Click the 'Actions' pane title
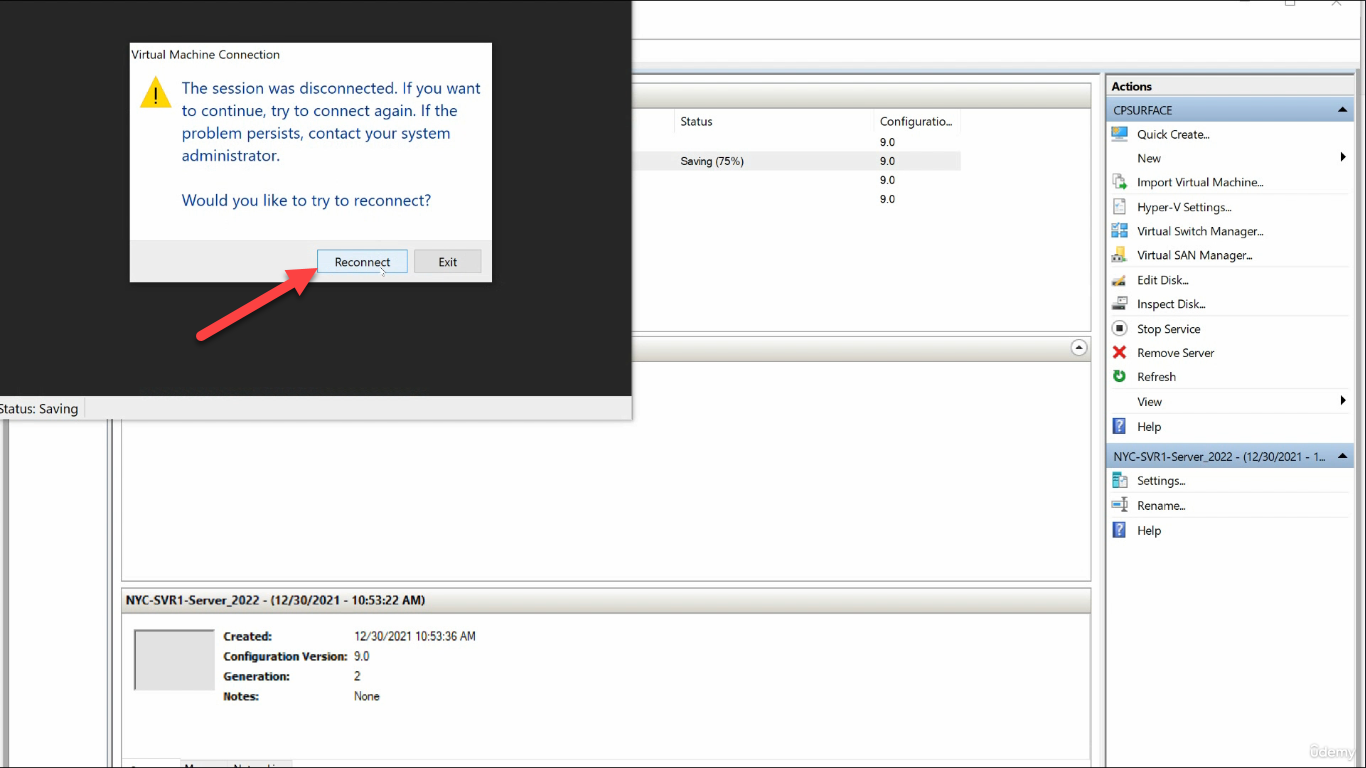This screenshot has height=768, width=1366. coord(1131,87)
